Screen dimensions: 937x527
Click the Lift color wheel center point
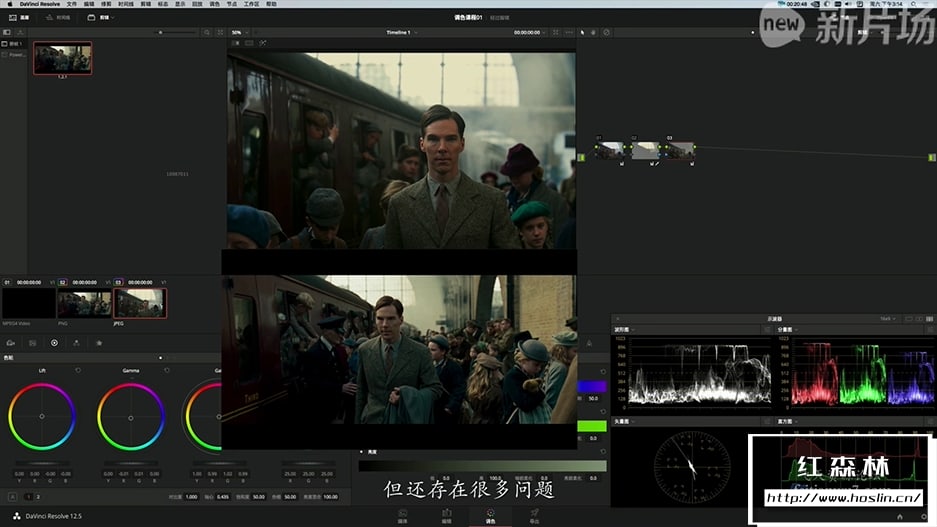(42, 416)
